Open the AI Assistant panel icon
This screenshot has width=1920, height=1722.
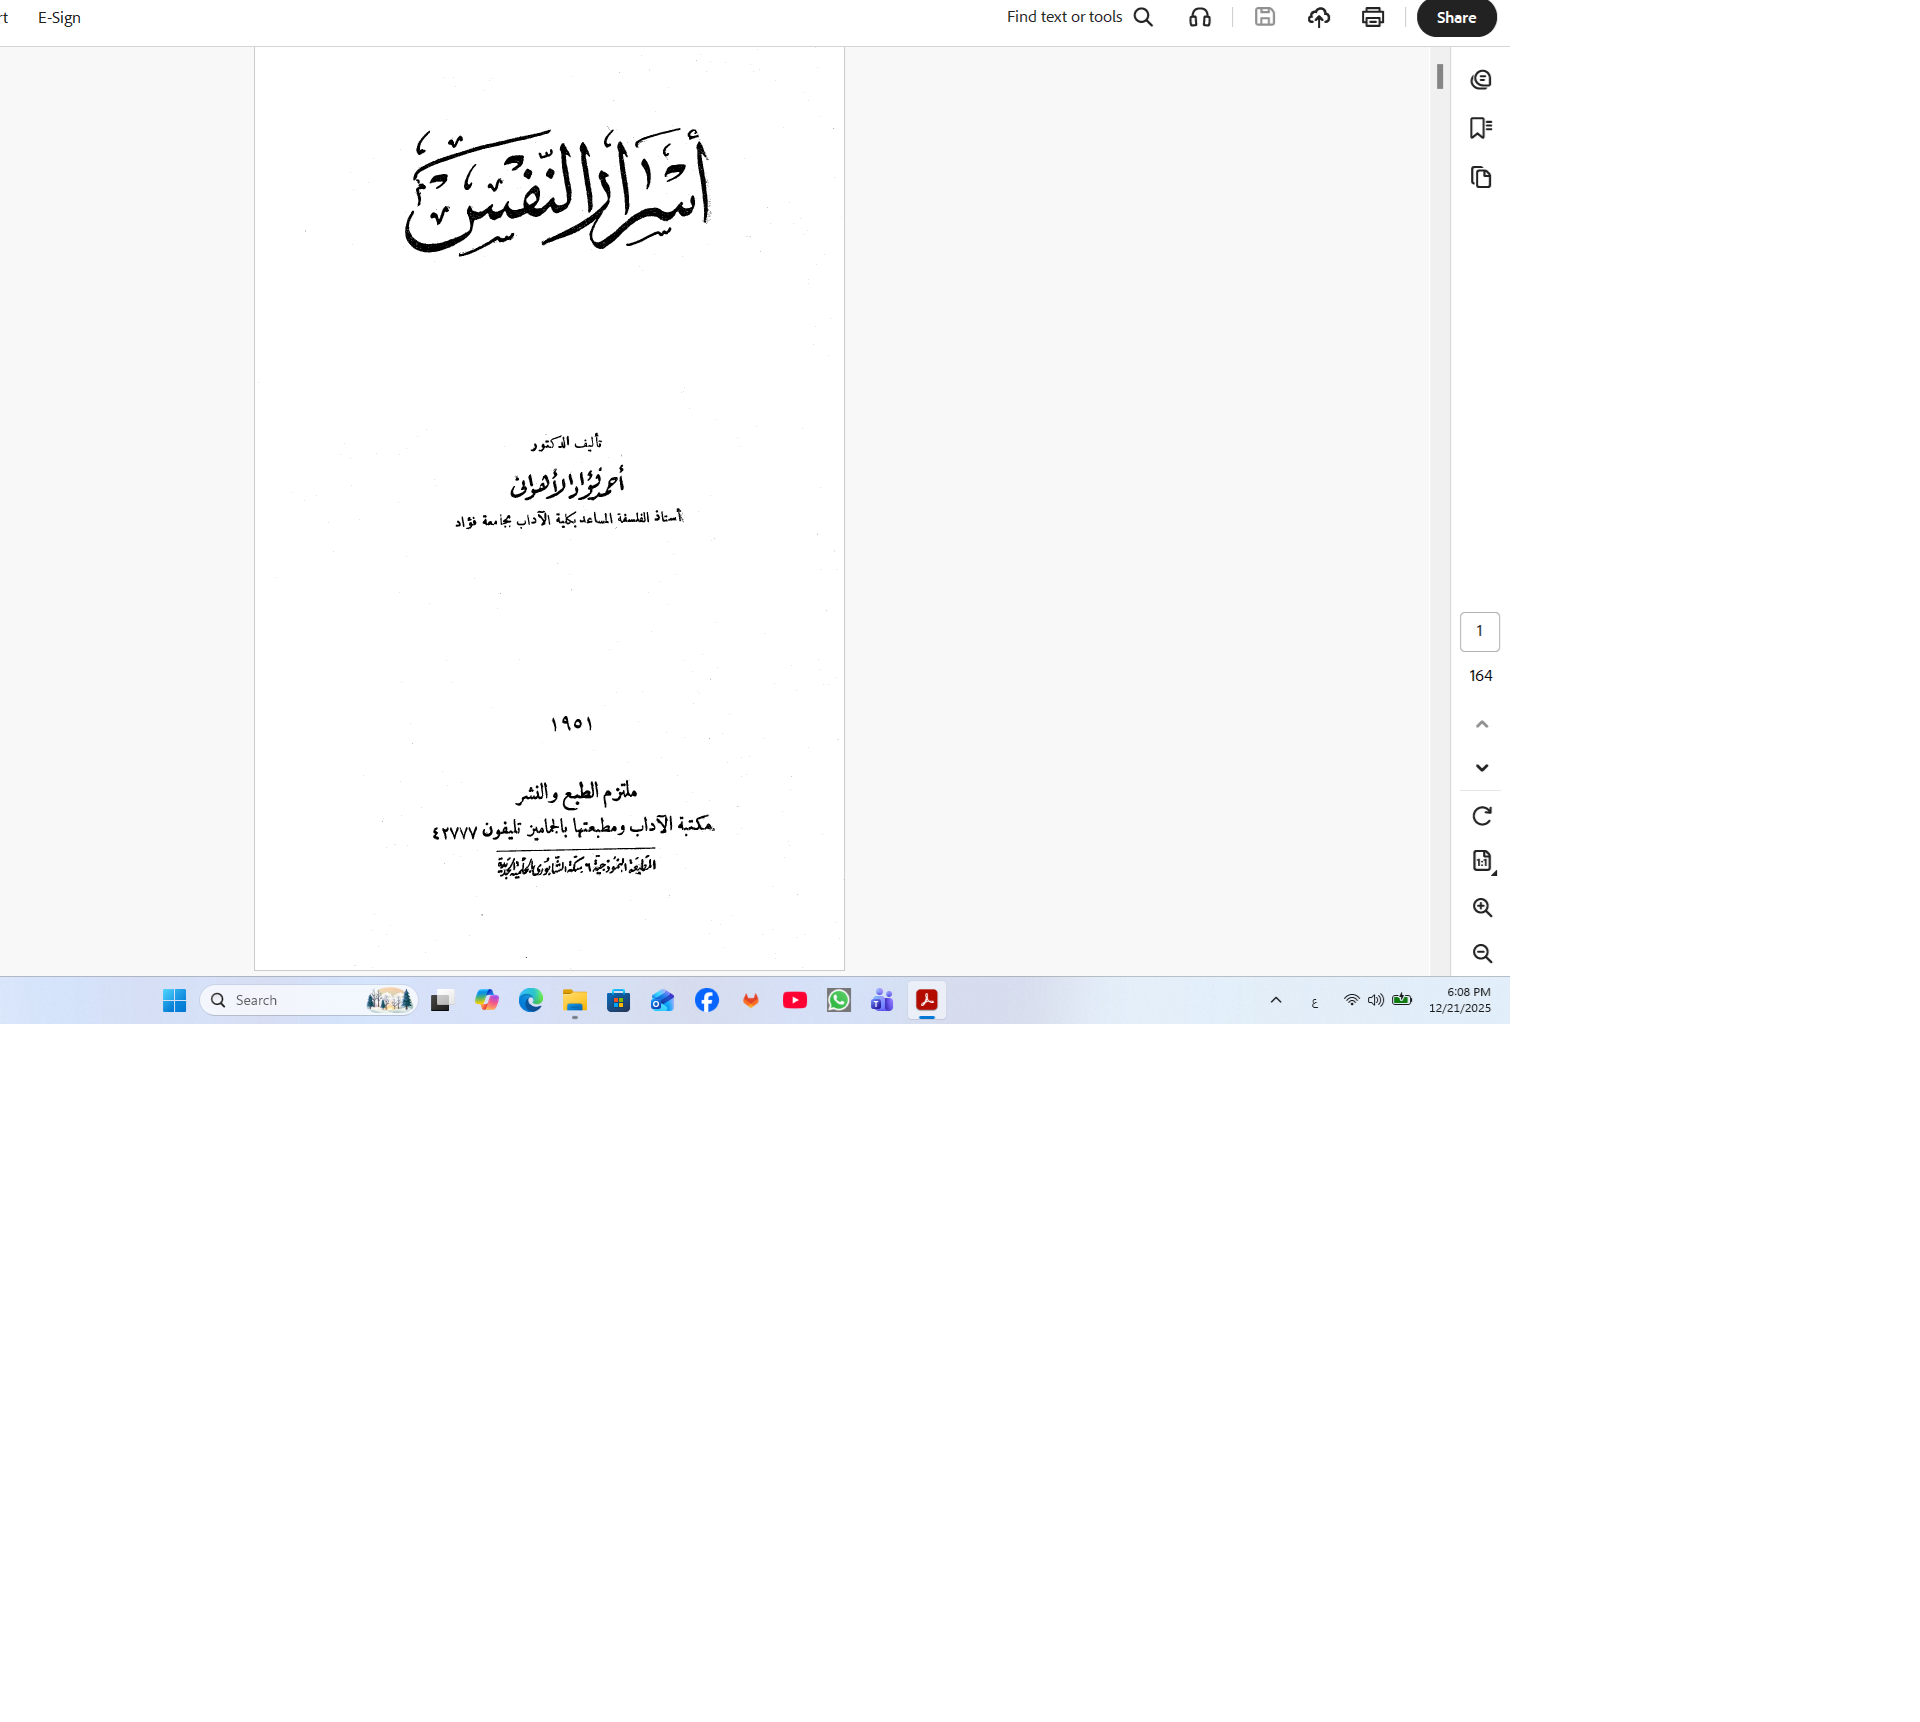tap(1481, 79)
